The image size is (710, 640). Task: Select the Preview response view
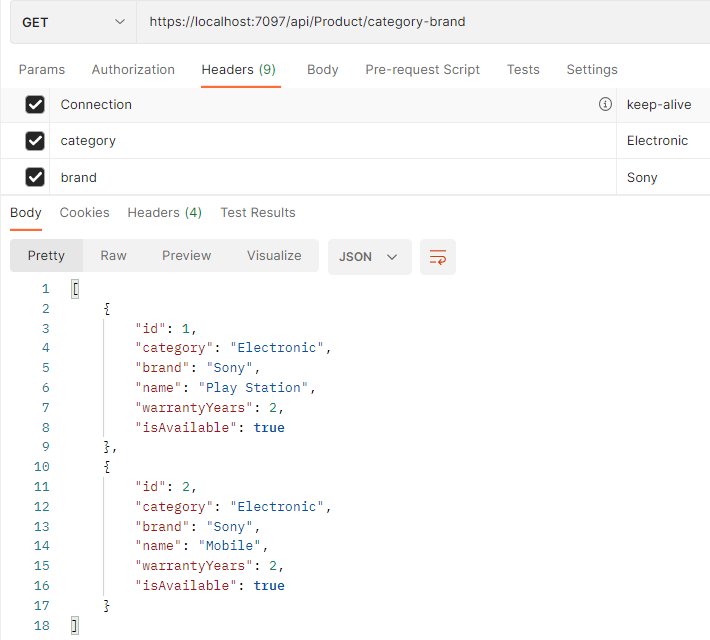[x=186, y=256]
